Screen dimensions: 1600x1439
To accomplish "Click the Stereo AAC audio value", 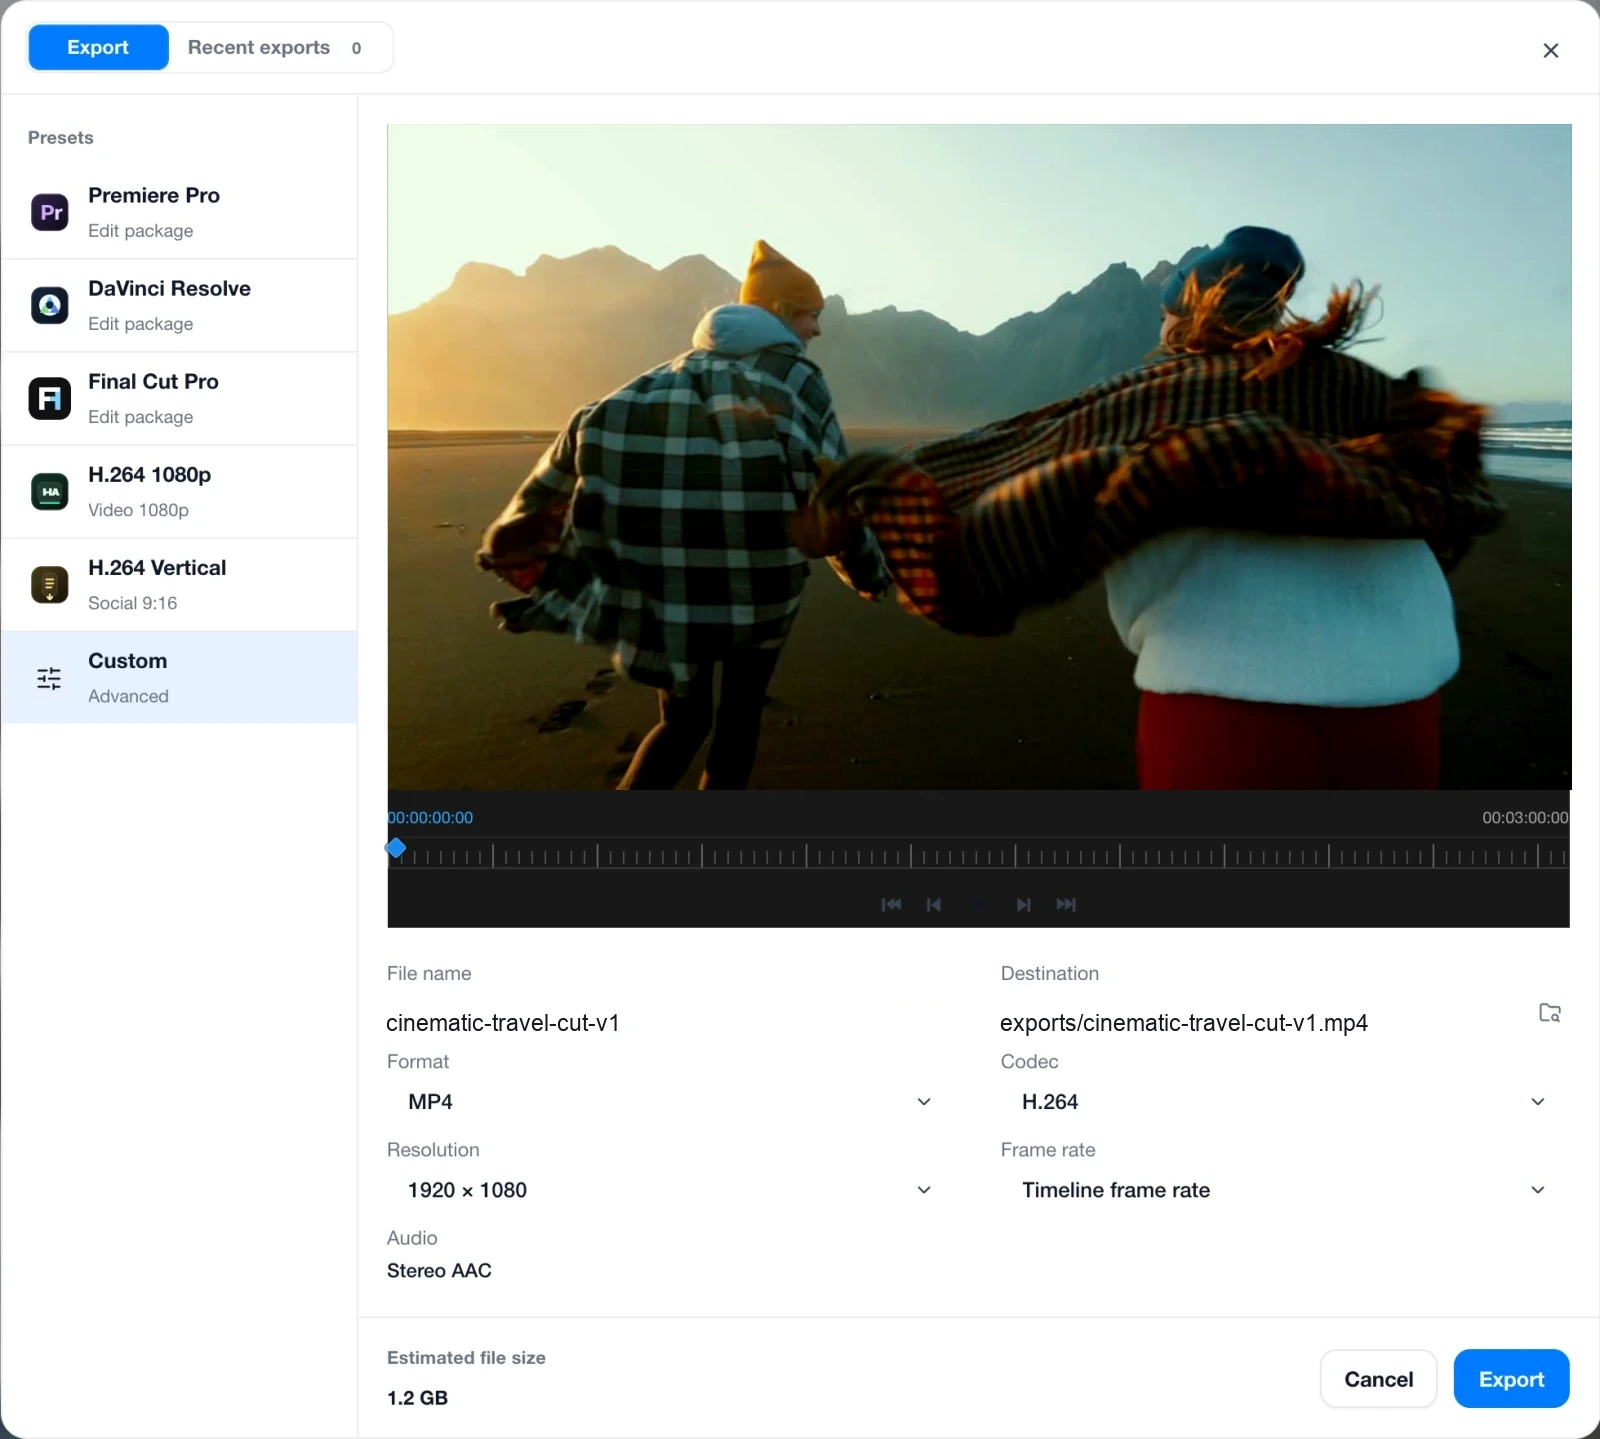I will [439, 1270].
